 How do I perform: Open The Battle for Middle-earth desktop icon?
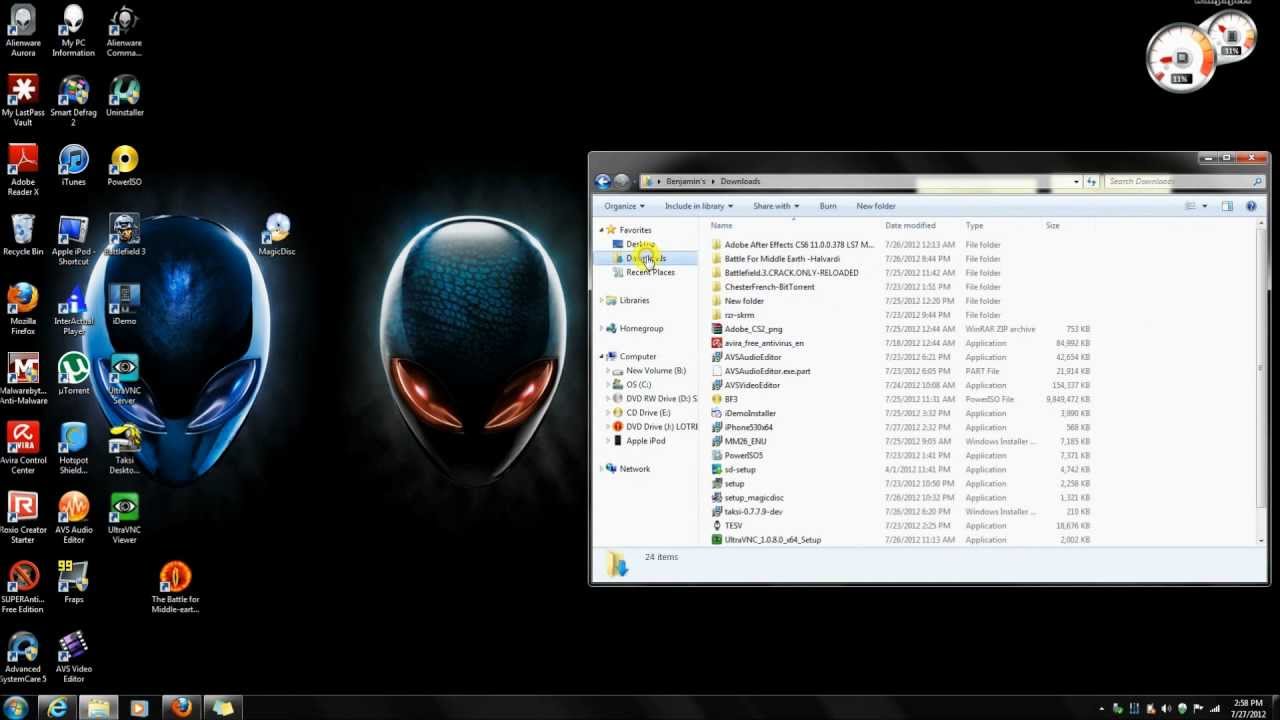pos(175,588)
